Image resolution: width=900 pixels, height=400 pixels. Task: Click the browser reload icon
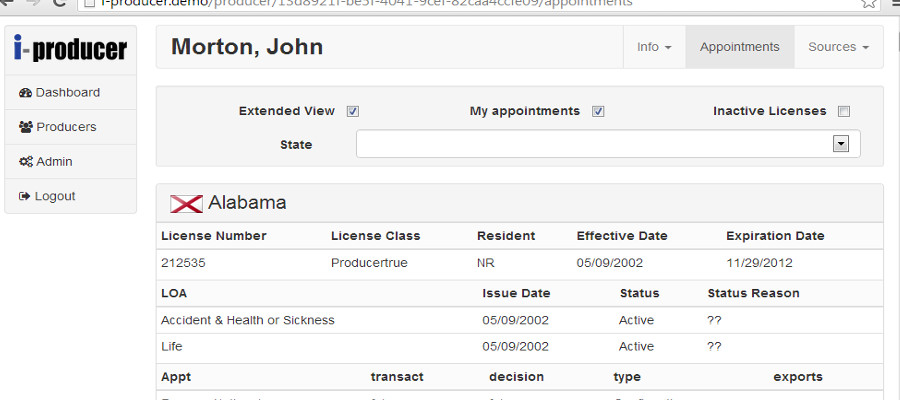[60, 3]
